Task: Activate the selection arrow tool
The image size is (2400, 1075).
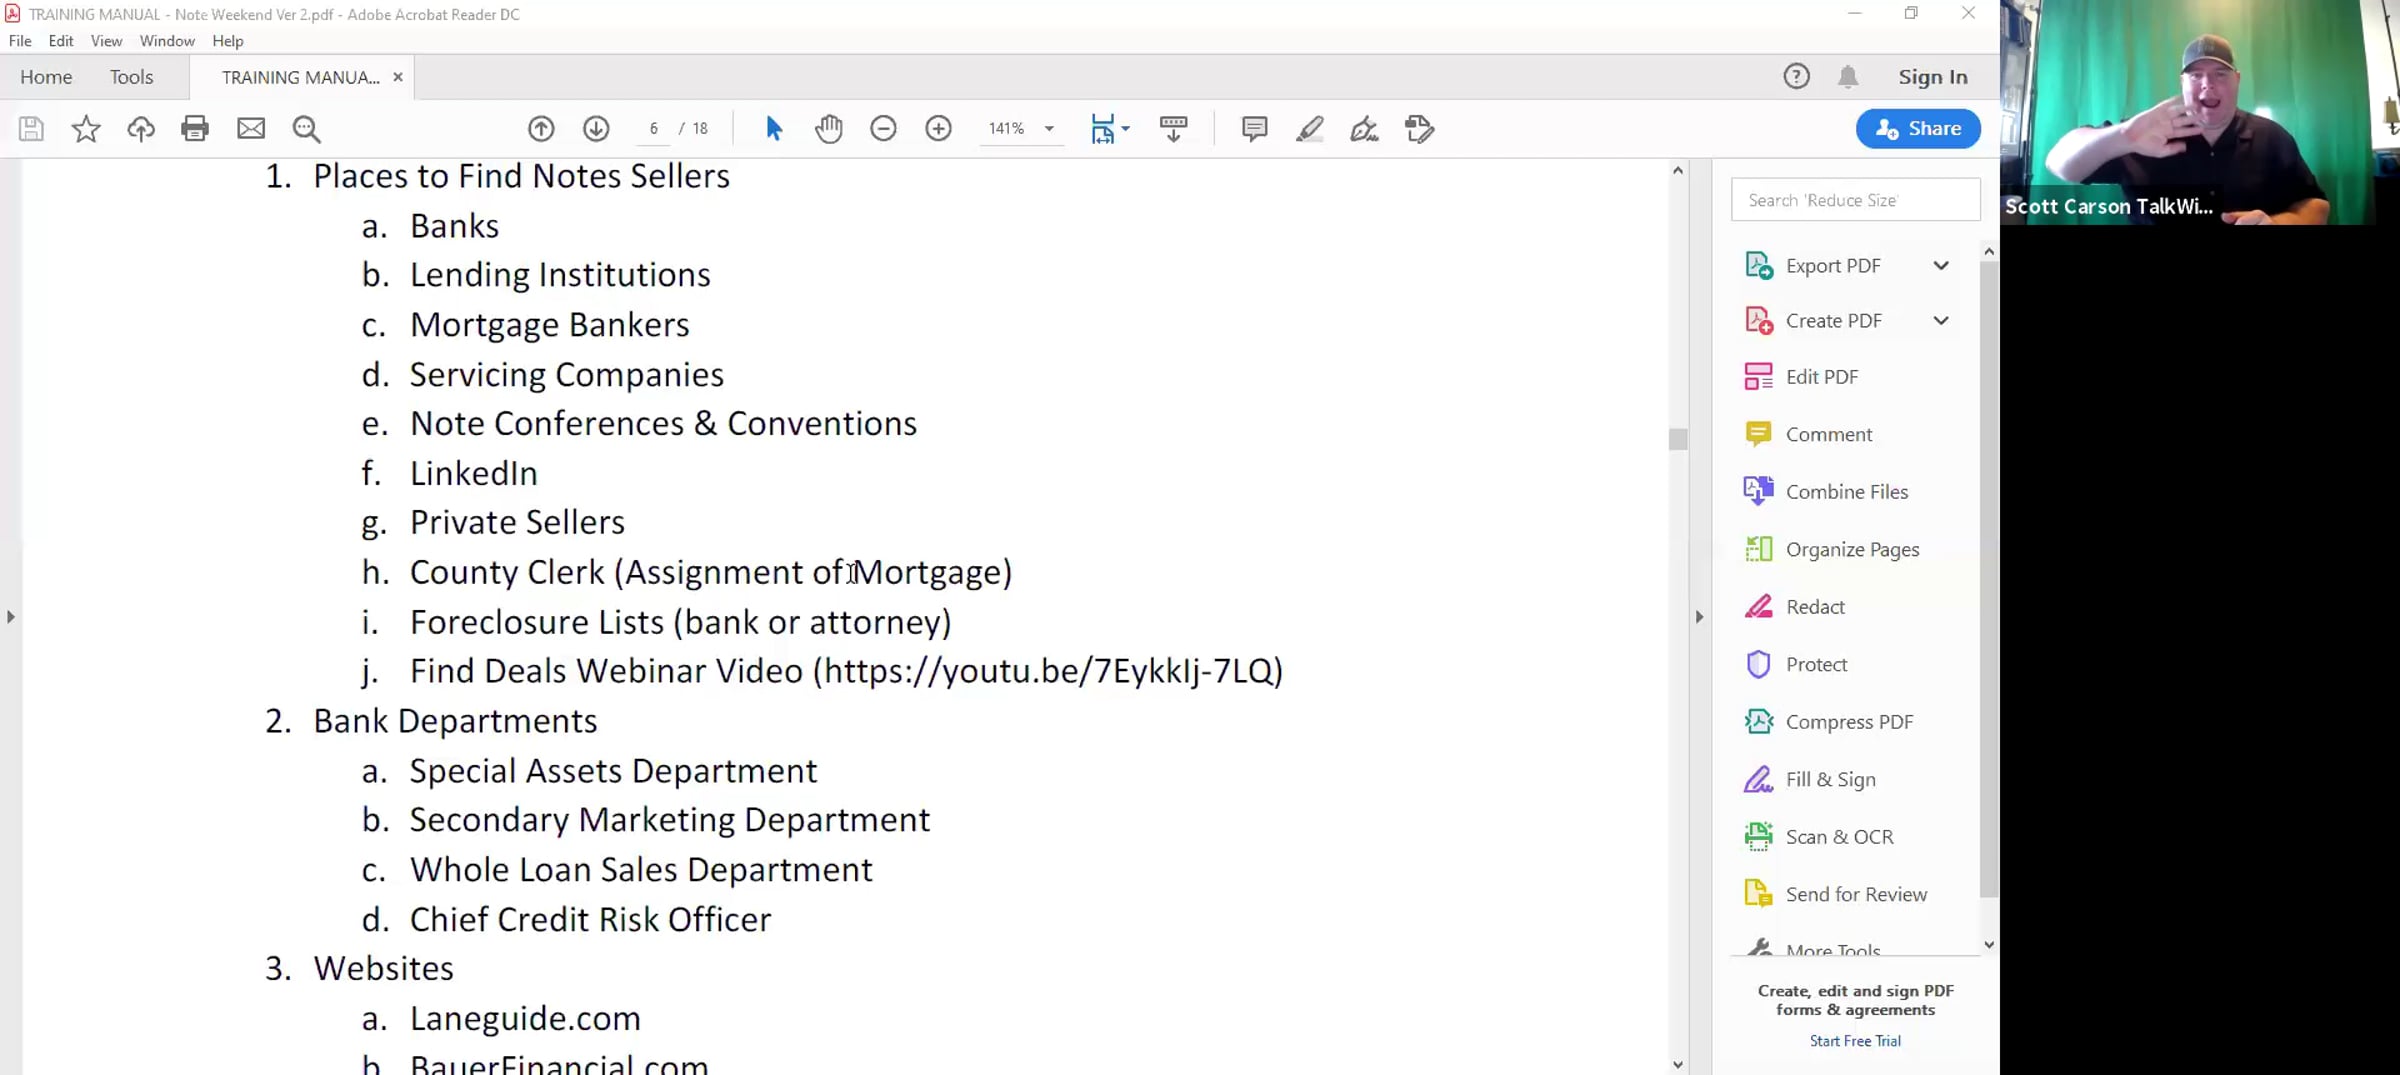Action: (x=773, y=129)
